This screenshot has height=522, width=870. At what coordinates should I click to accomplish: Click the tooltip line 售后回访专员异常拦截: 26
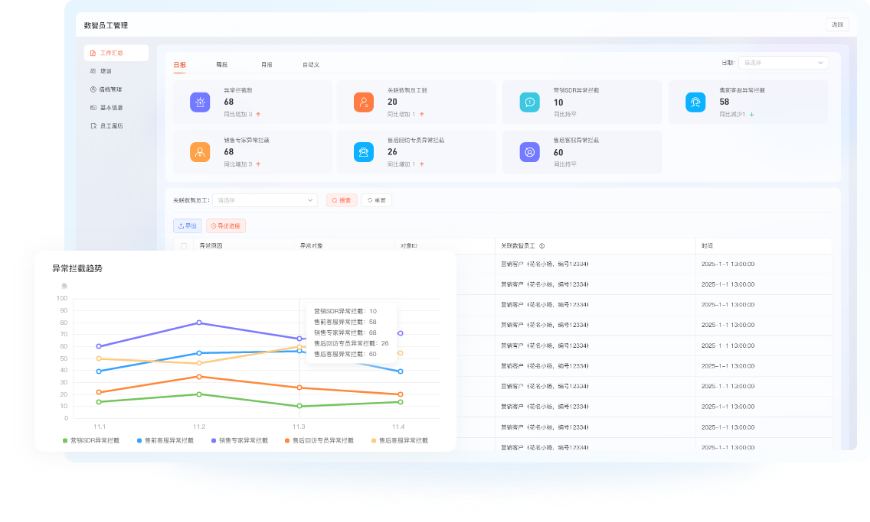351,343
